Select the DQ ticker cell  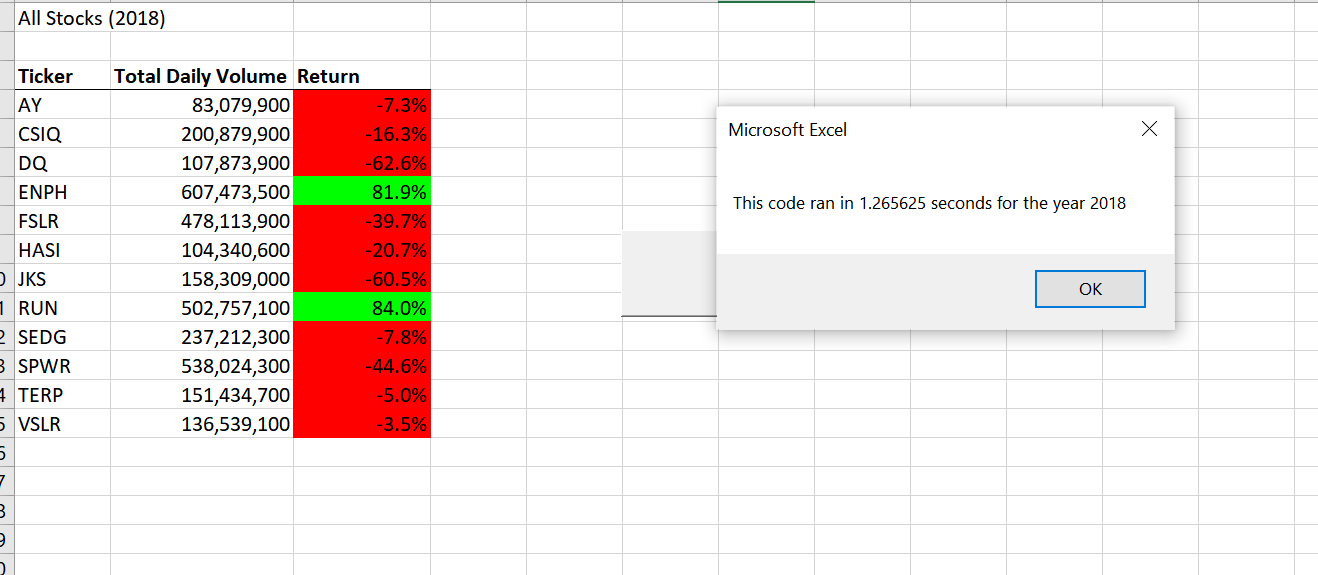(x=63, y=163)
